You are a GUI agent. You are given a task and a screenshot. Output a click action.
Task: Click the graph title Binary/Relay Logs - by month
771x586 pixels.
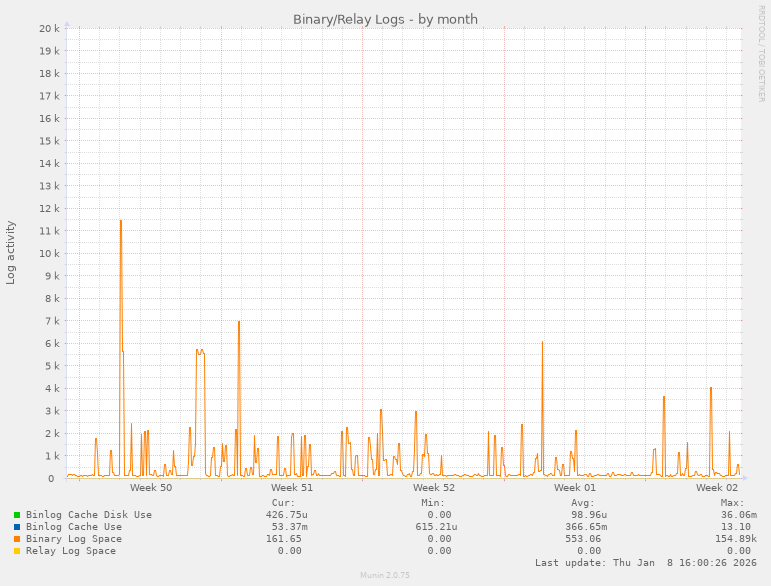coord(385,19)
